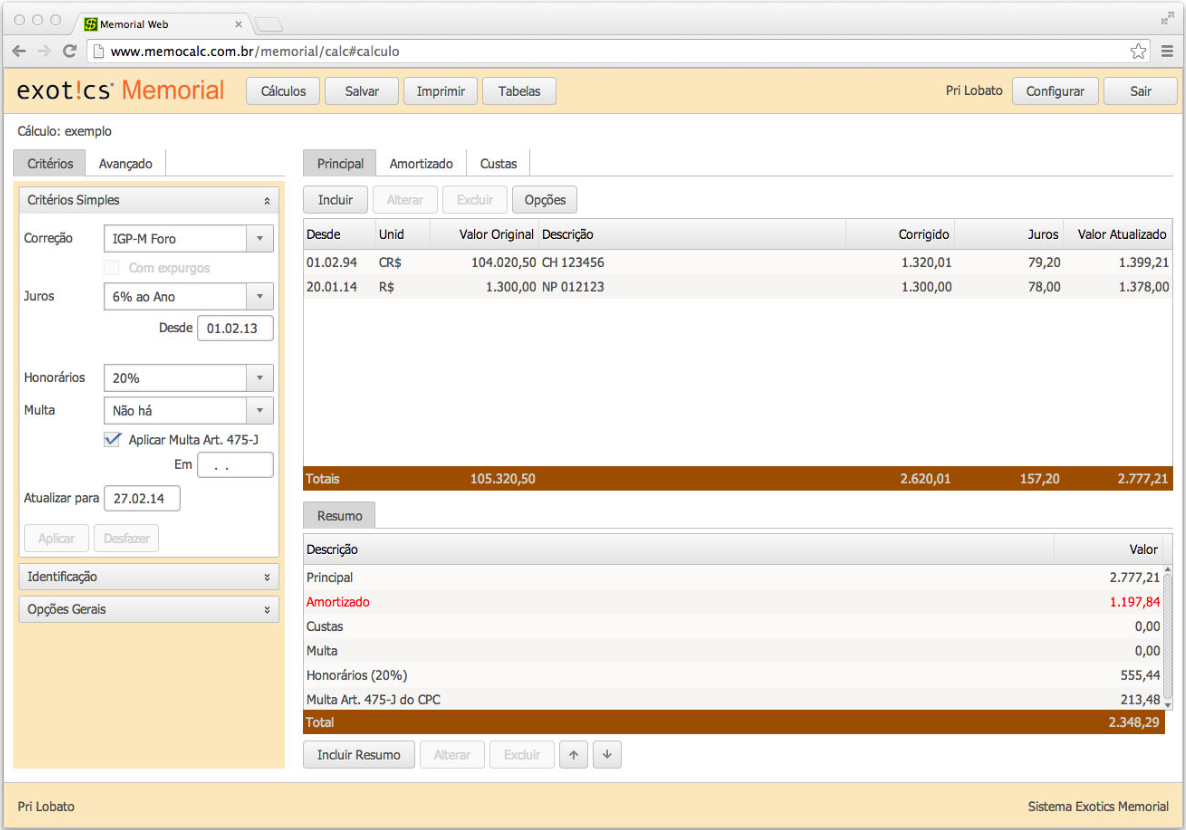Click the Atualizar para date field
The height and width of the screenshot is (830, 1186).
(141, 498)
